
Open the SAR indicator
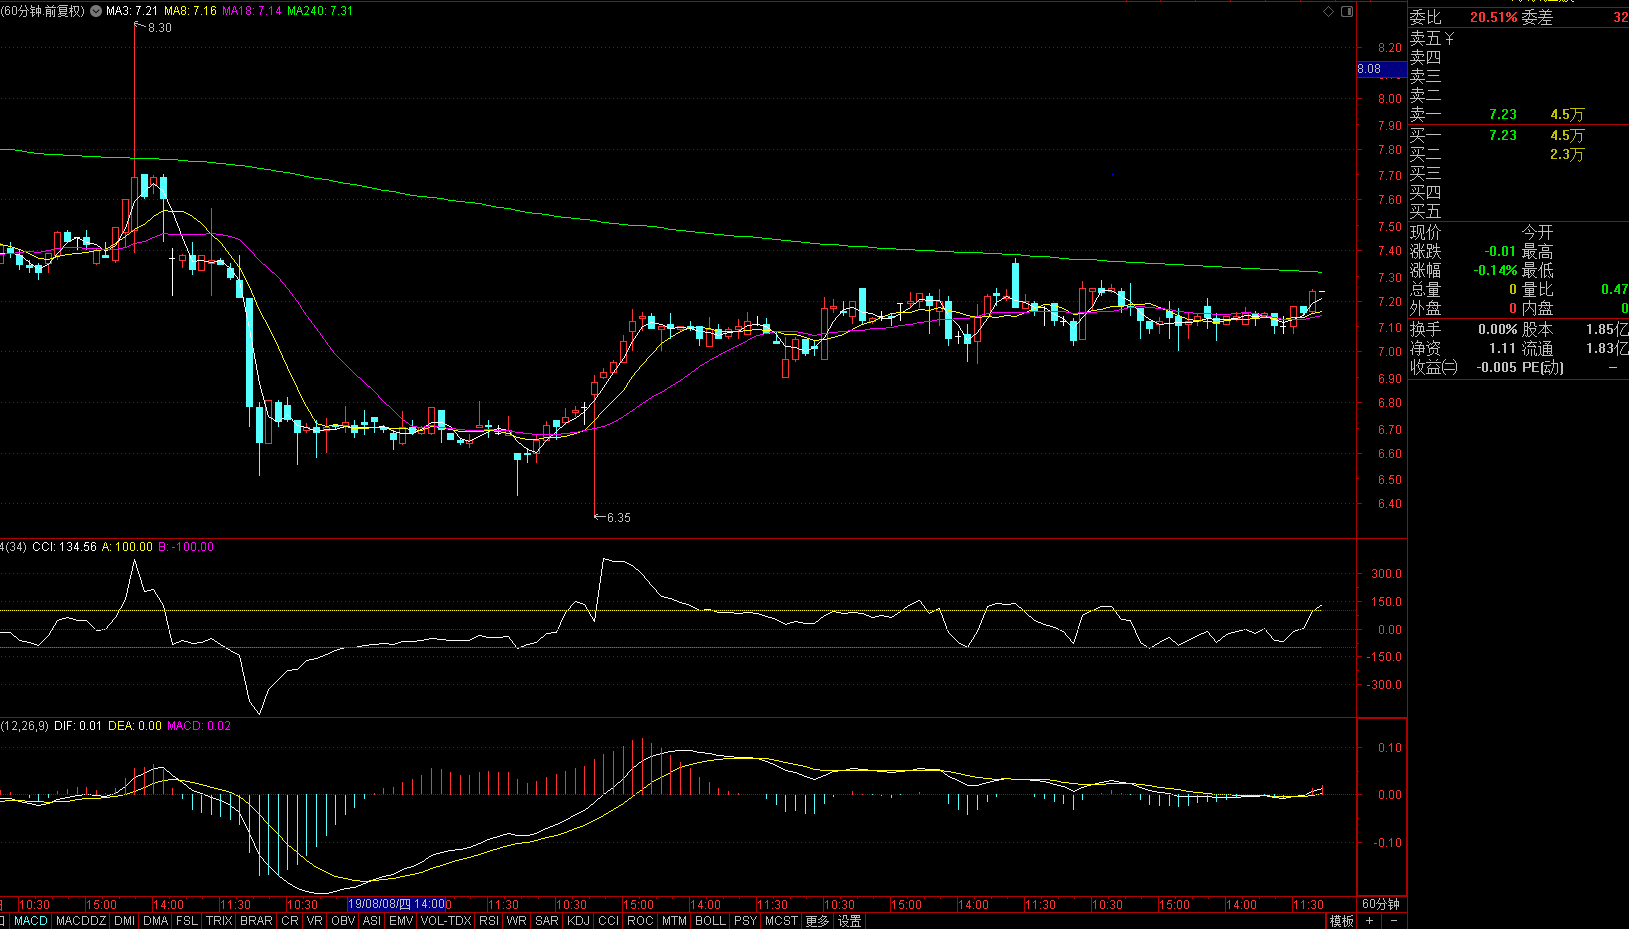[547, 921]
